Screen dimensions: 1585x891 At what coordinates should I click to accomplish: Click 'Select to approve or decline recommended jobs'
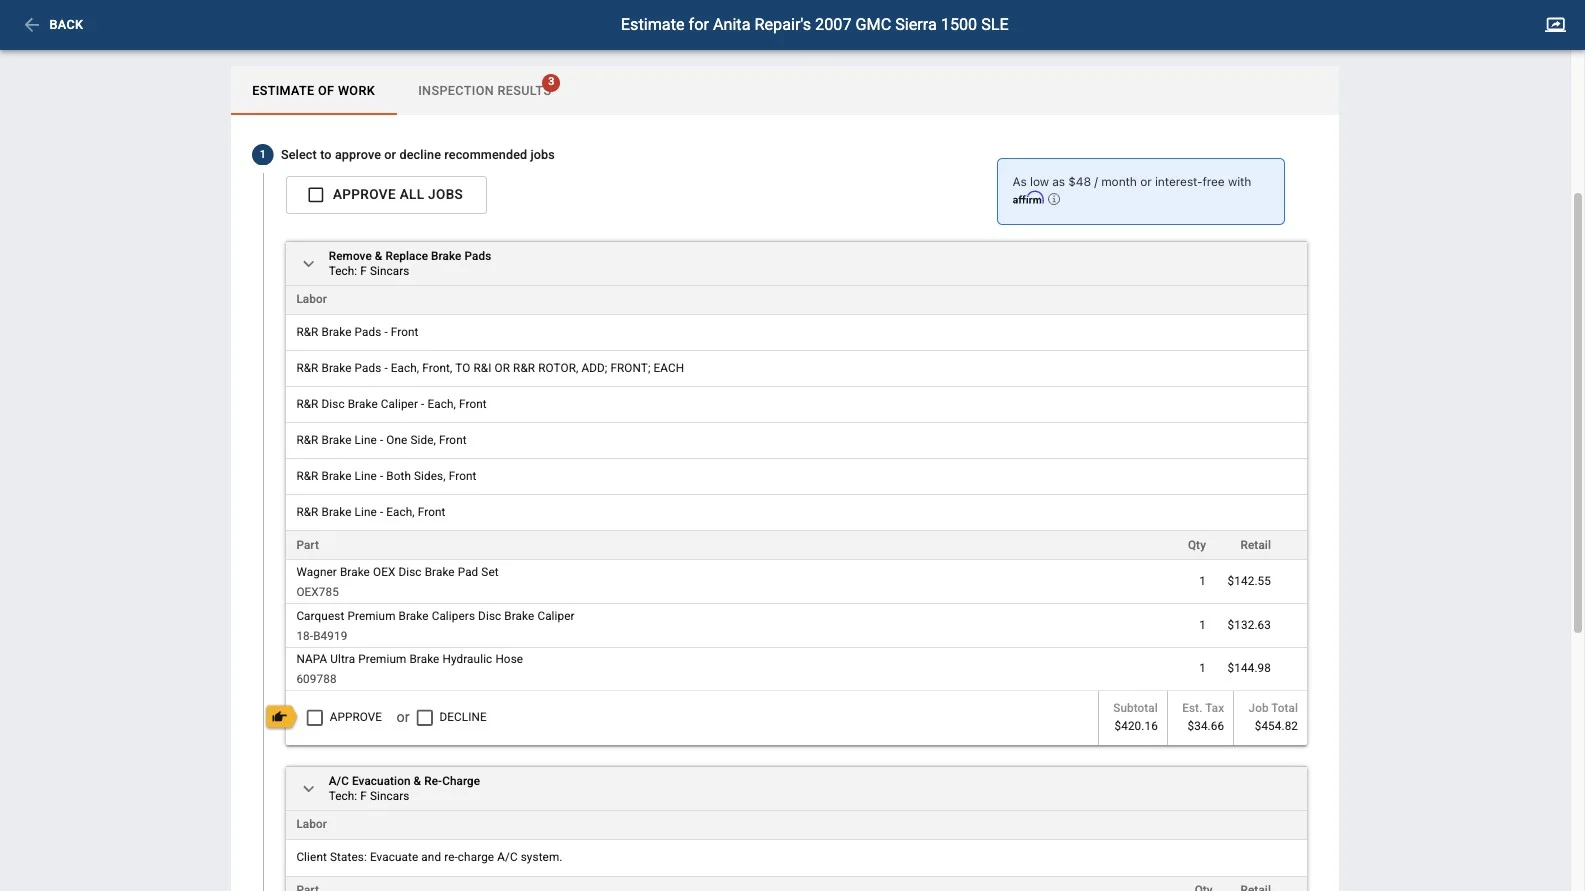(x=417, y=155)
